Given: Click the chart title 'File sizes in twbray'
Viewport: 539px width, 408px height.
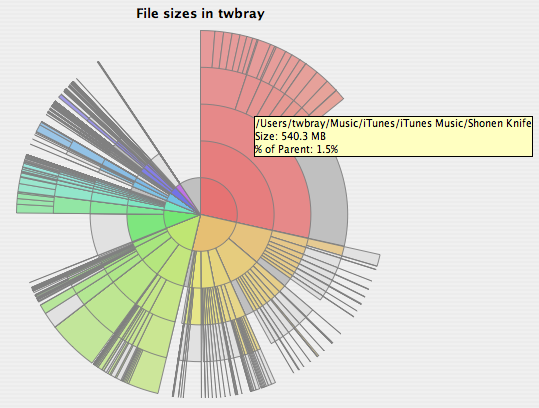Looking at the screenshot, I should pos(200,14).
